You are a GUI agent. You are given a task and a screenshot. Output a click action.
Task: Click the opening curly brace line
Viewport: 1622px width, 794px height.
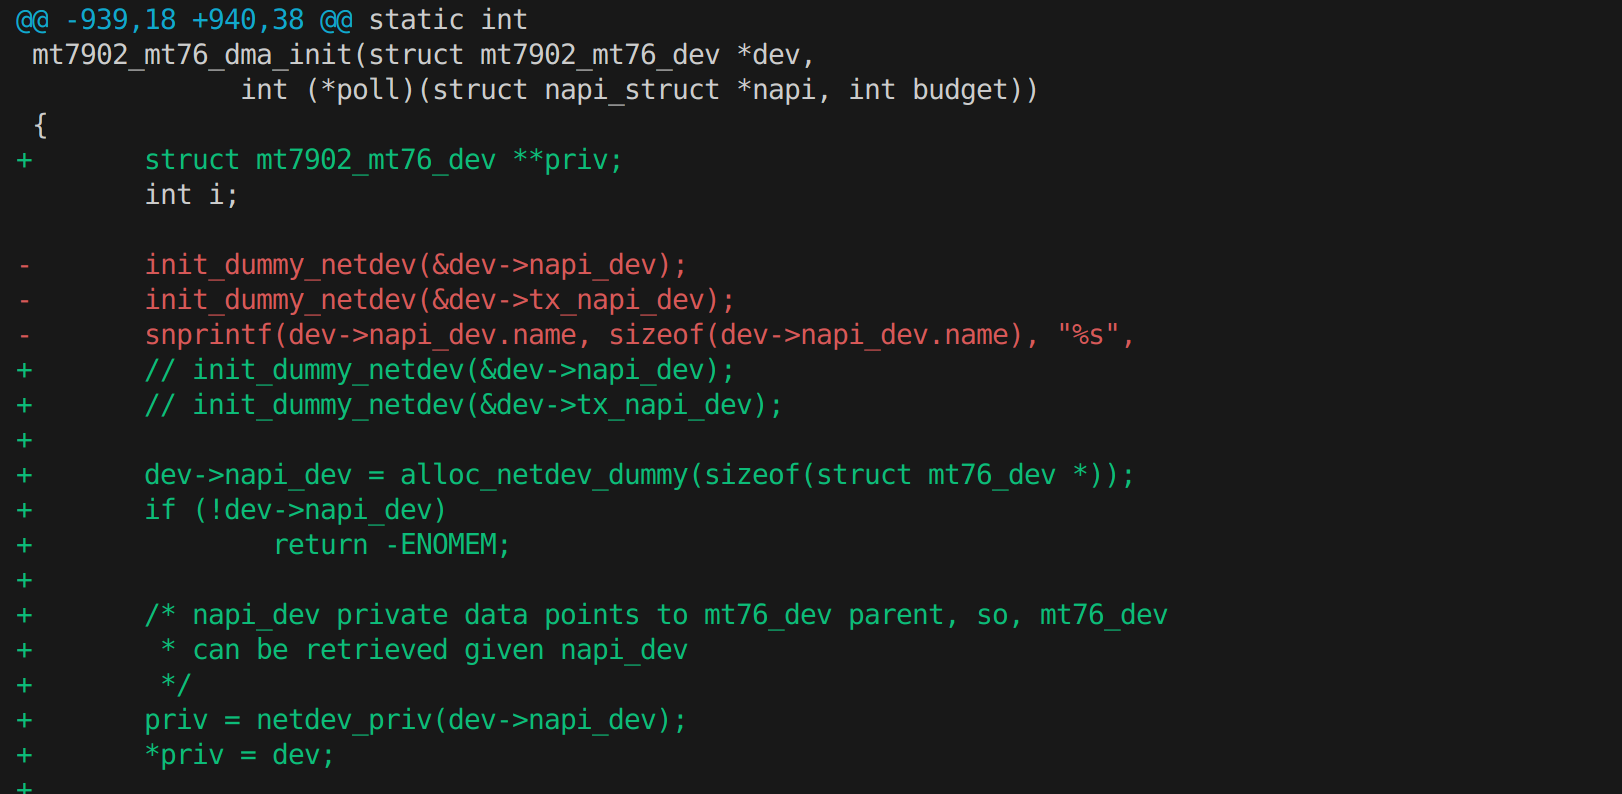[x=40, y=125]
